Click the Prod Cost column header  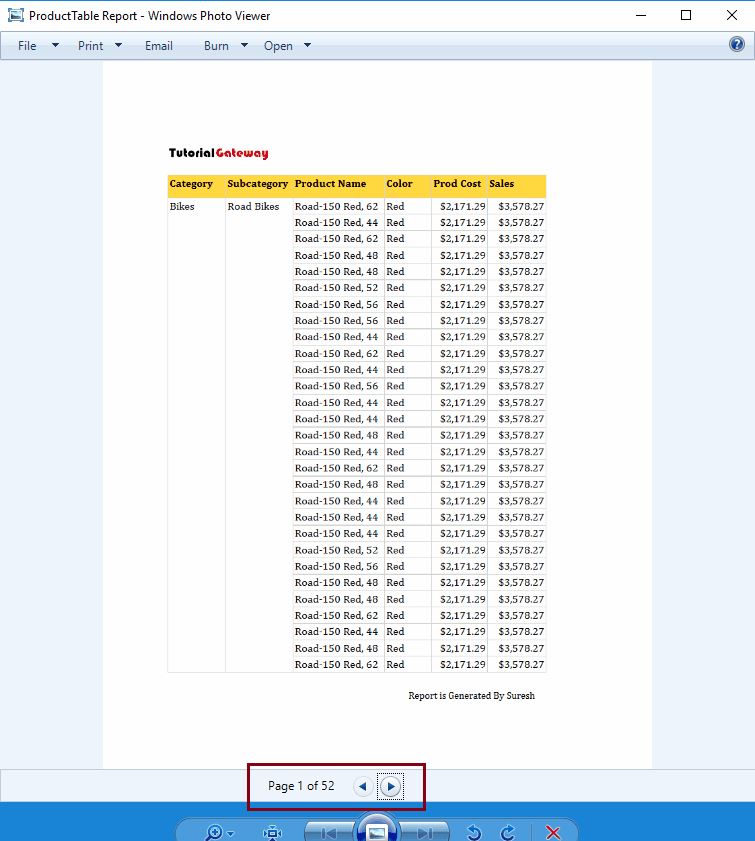point(459,186)
